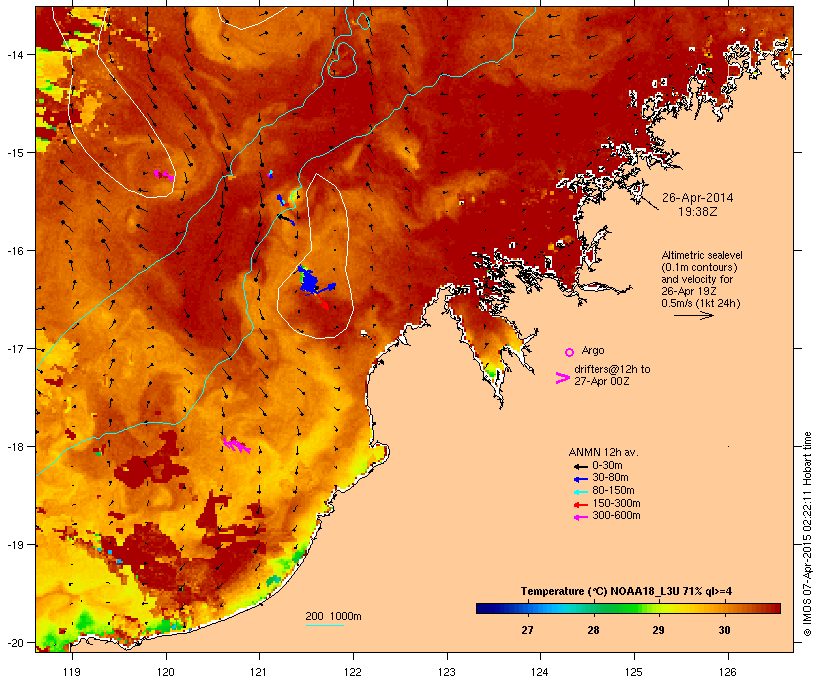This screenshot has width=820, height=680.
Task: Click the Temperature NOAA18_L3U title text
Action: [x=626, y=591]
